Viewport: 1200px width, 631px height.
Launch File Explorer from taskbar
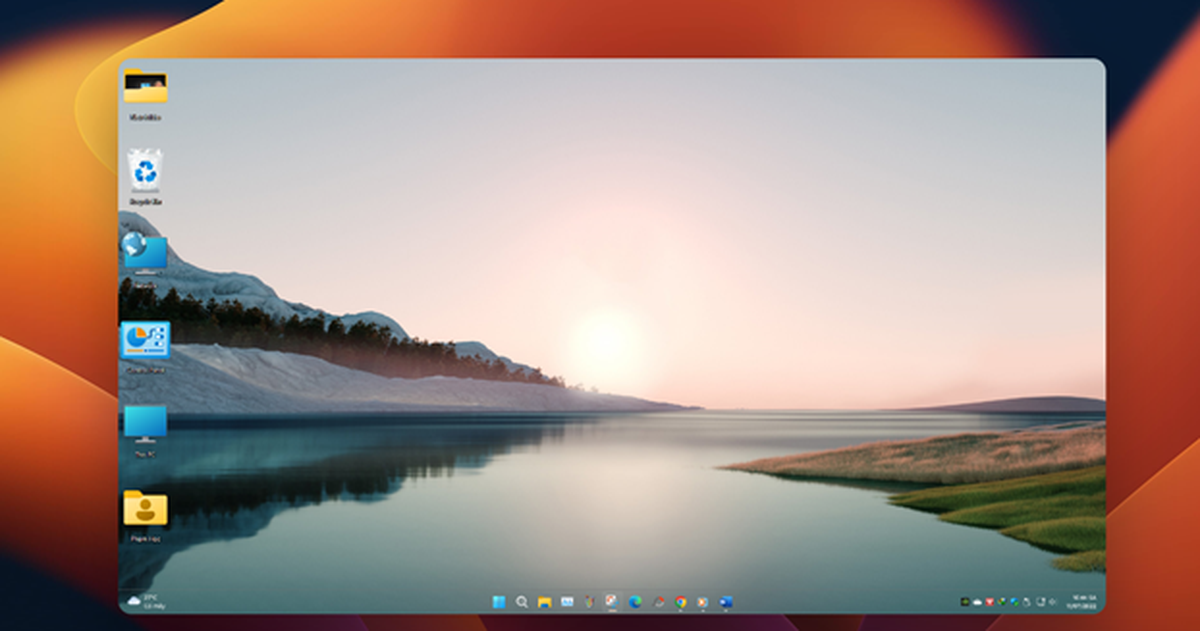[545, 602]
